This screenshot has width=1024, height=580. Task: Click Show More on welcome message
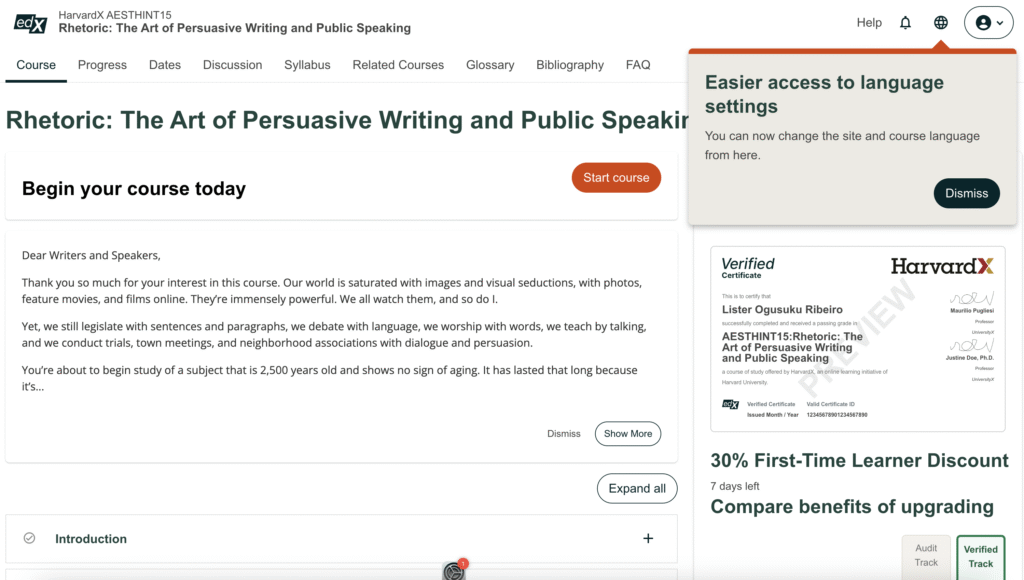(x=628, y=434)
